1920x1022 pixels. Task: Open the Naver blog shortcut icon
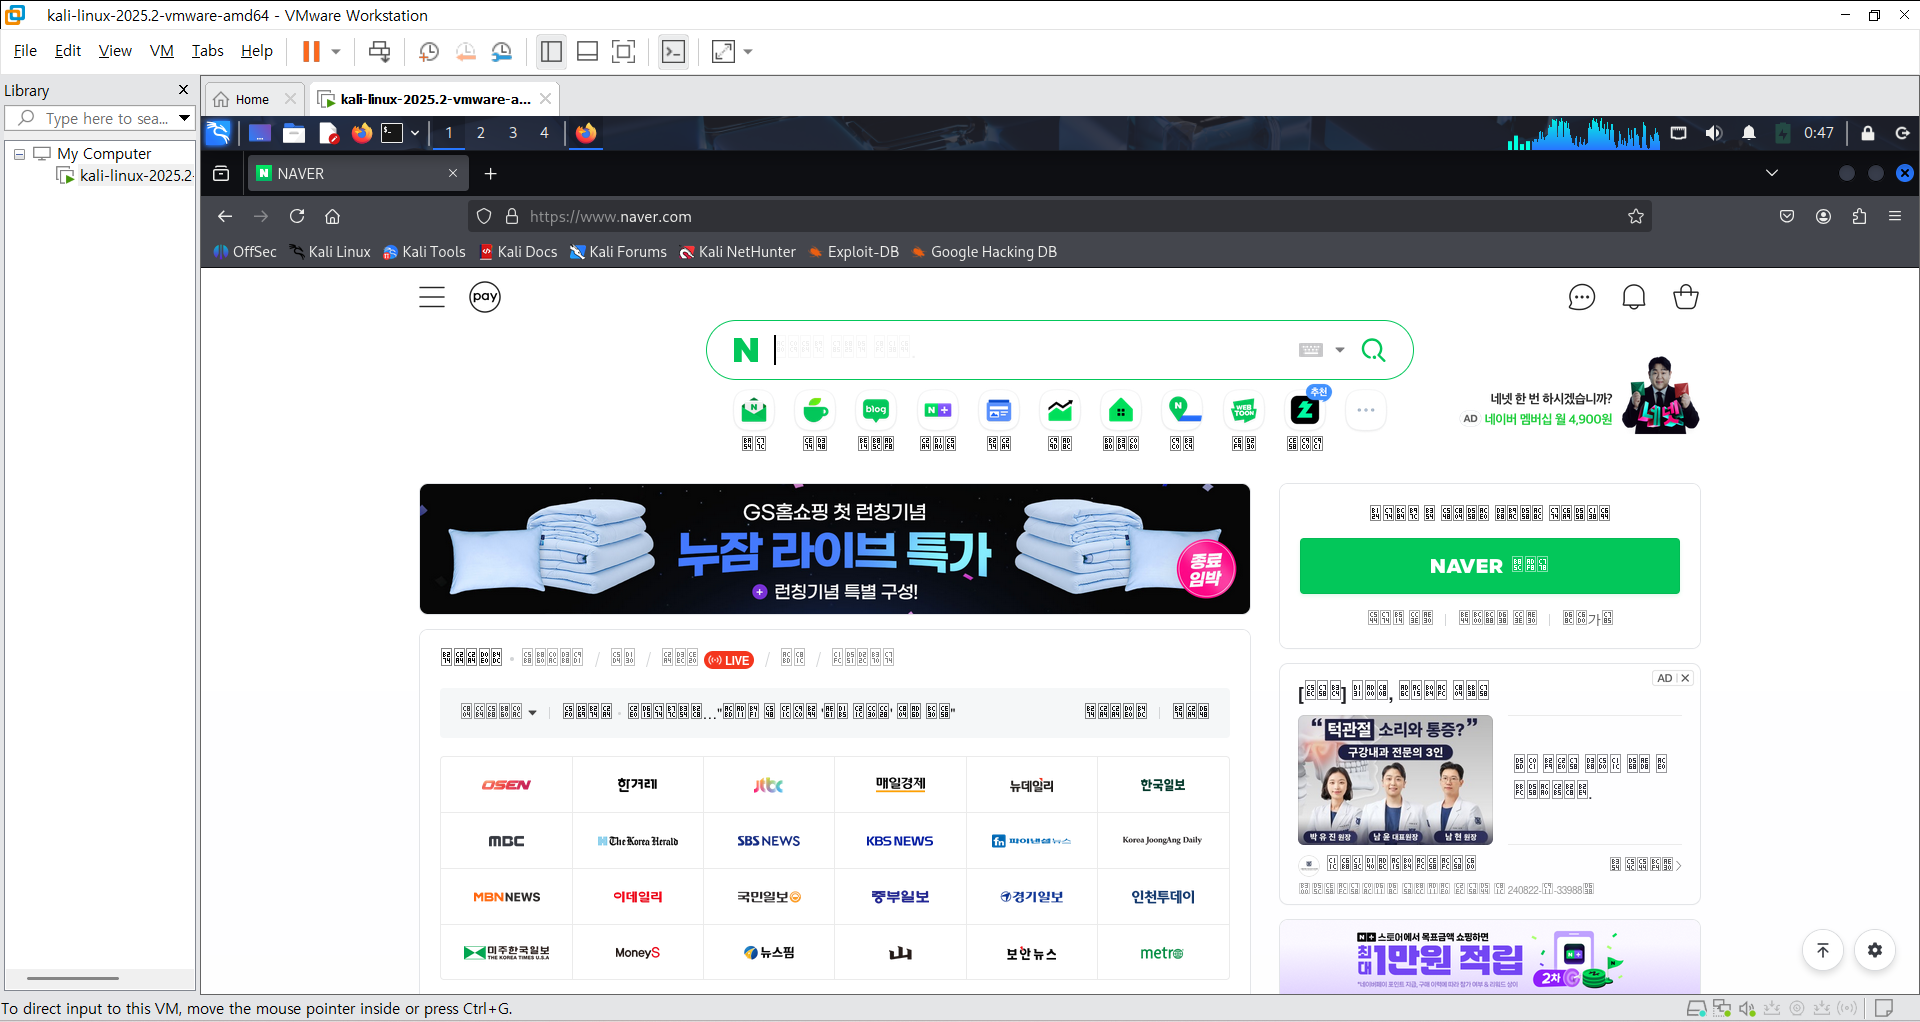click(x=876, y=410)
